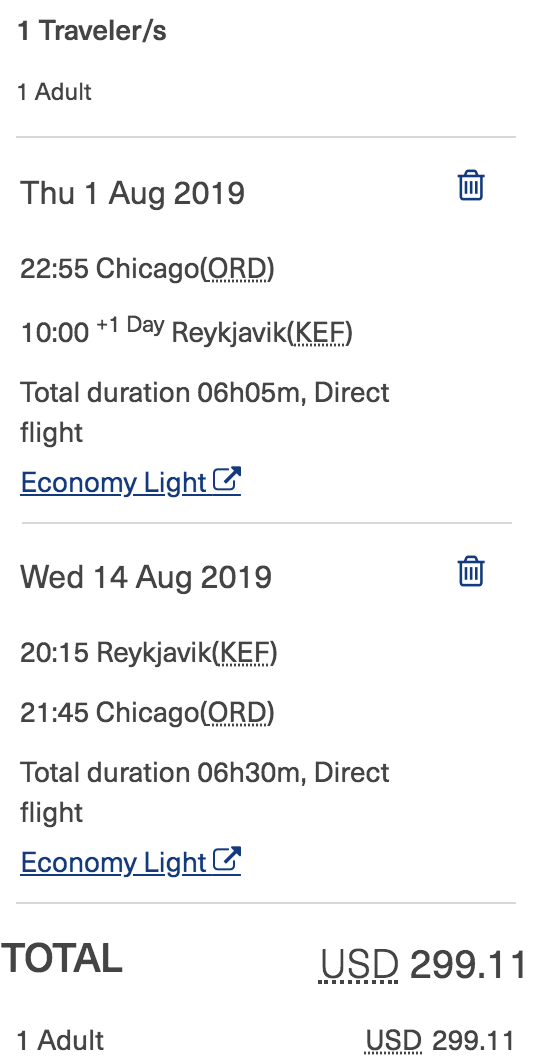Click the 299.11 total price amount
Screen dimensions: 534x1062
(x=468, y=964)
